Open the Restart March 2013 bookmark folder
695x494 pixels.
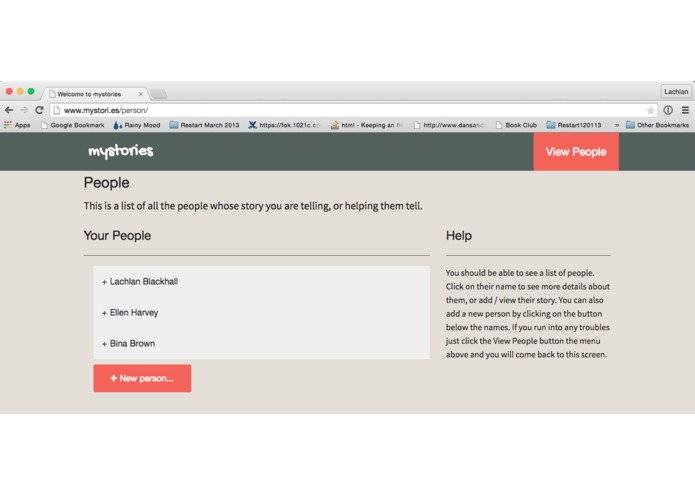pyautogui.click(x=204, y=125)
